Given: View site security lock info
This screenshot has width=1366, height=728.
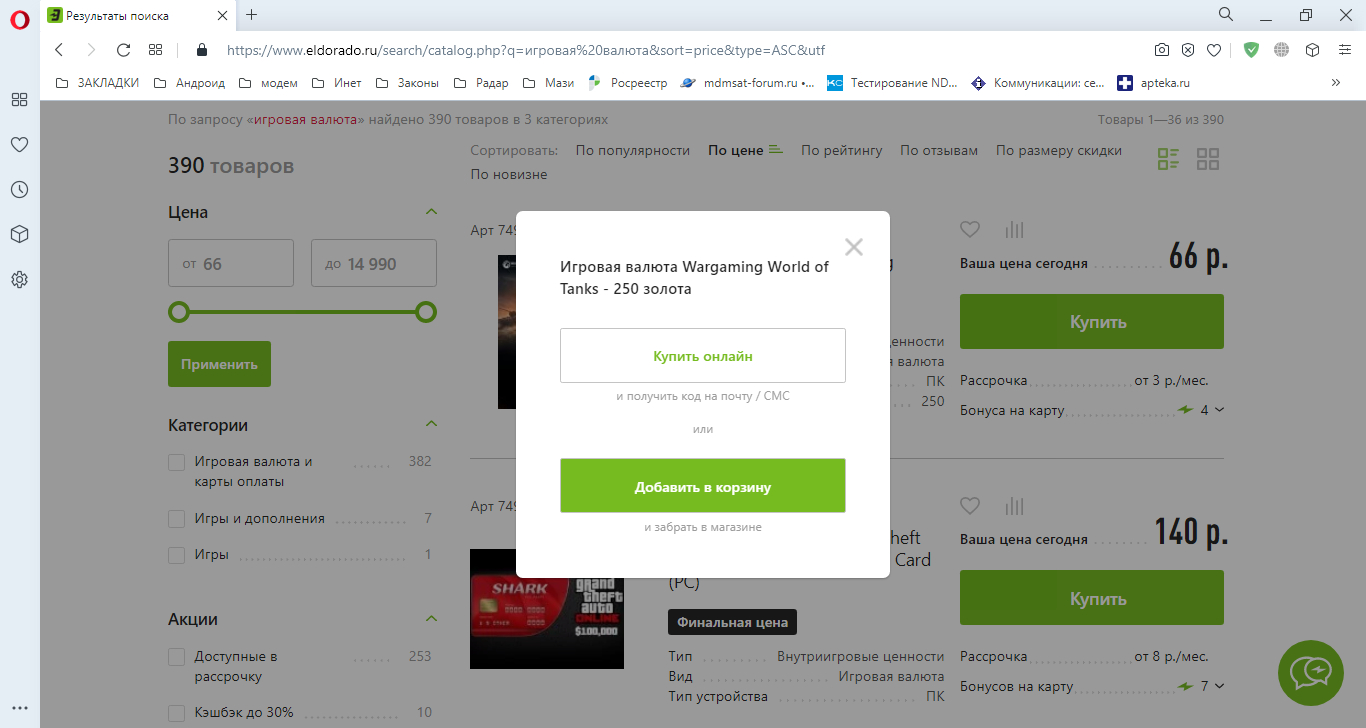Looking at the screenshot, I should click(202, 50).
